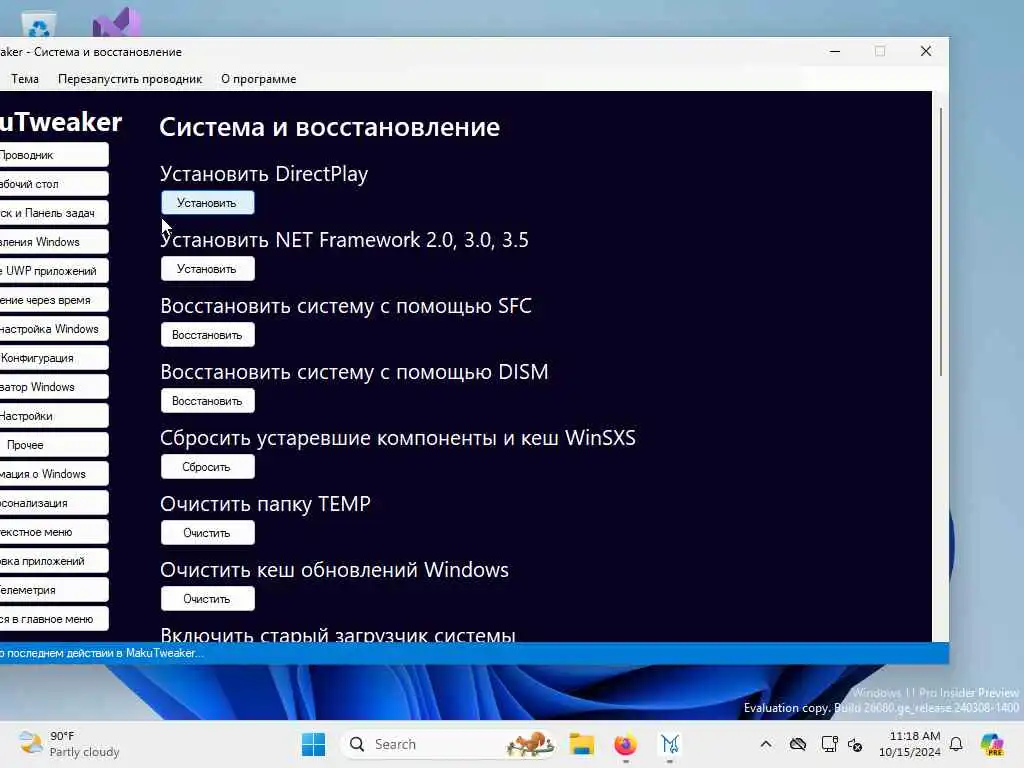Select the Прочее sidebar category

54,445
